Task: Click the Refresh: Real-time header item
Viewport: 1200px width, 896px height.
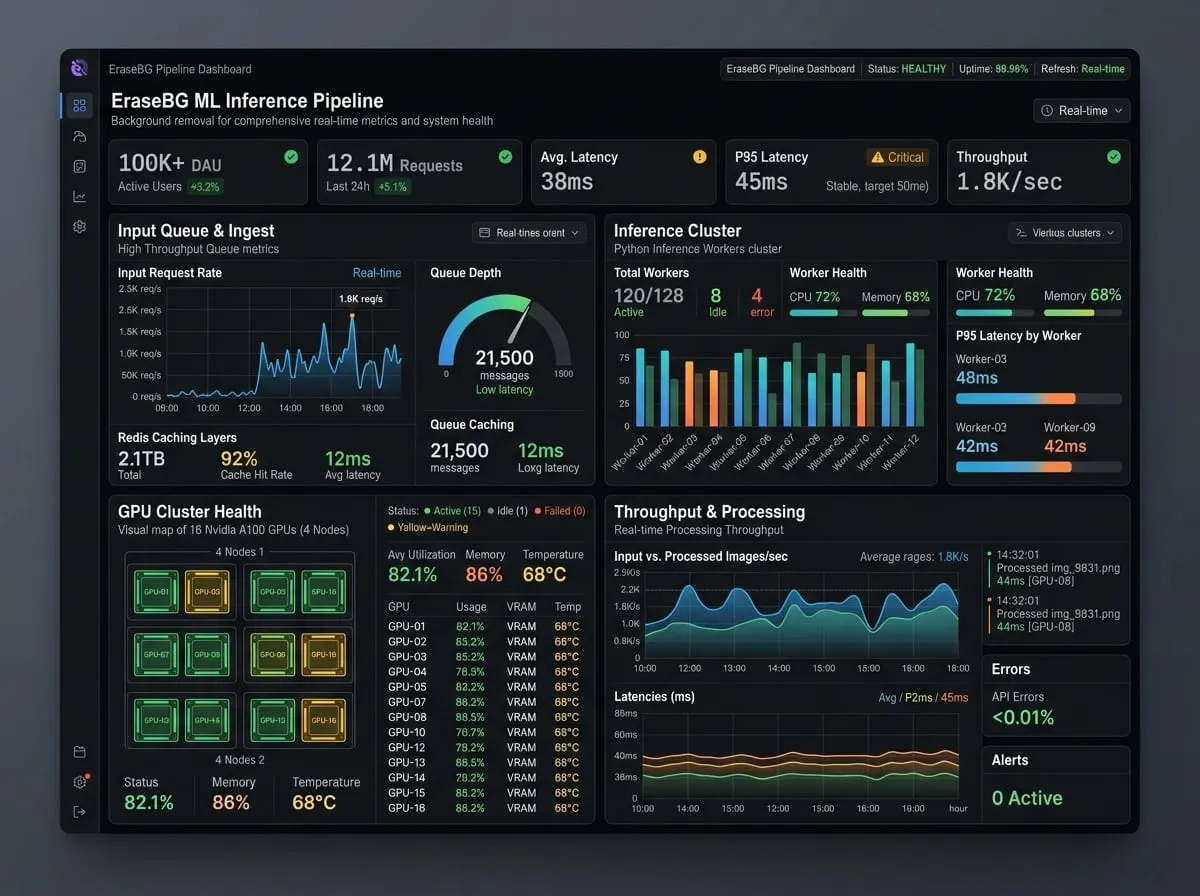Action: (x=1083, y=69)
